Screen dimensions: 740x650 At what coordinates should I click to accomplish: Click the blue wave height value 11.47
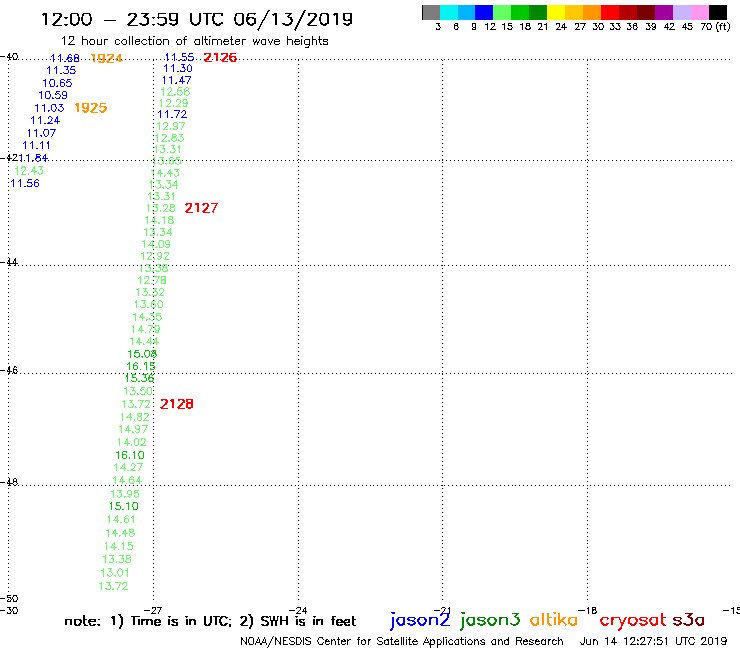[177, 80]
